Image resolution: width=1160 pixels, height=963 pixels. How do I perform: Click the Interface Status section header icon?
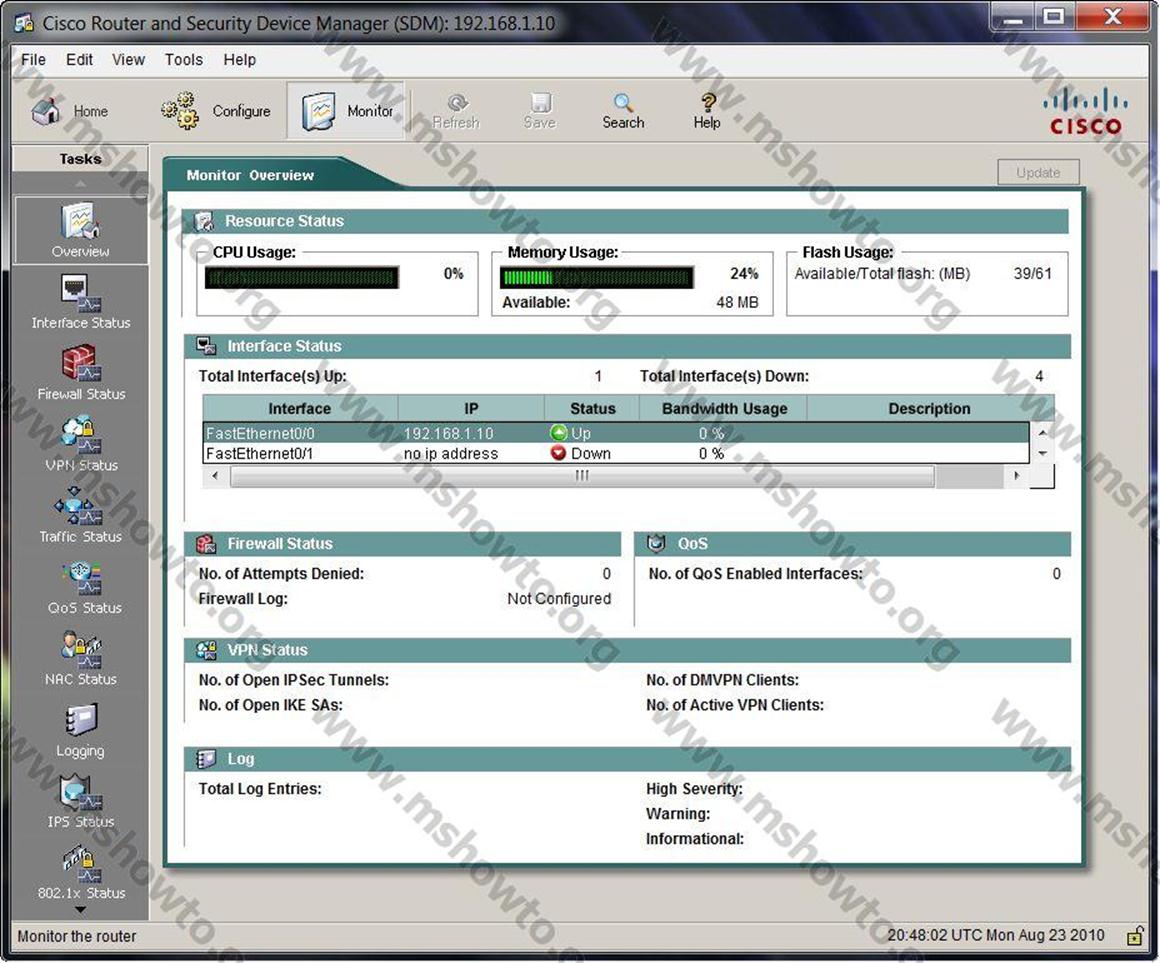click(x=206, y=346)
